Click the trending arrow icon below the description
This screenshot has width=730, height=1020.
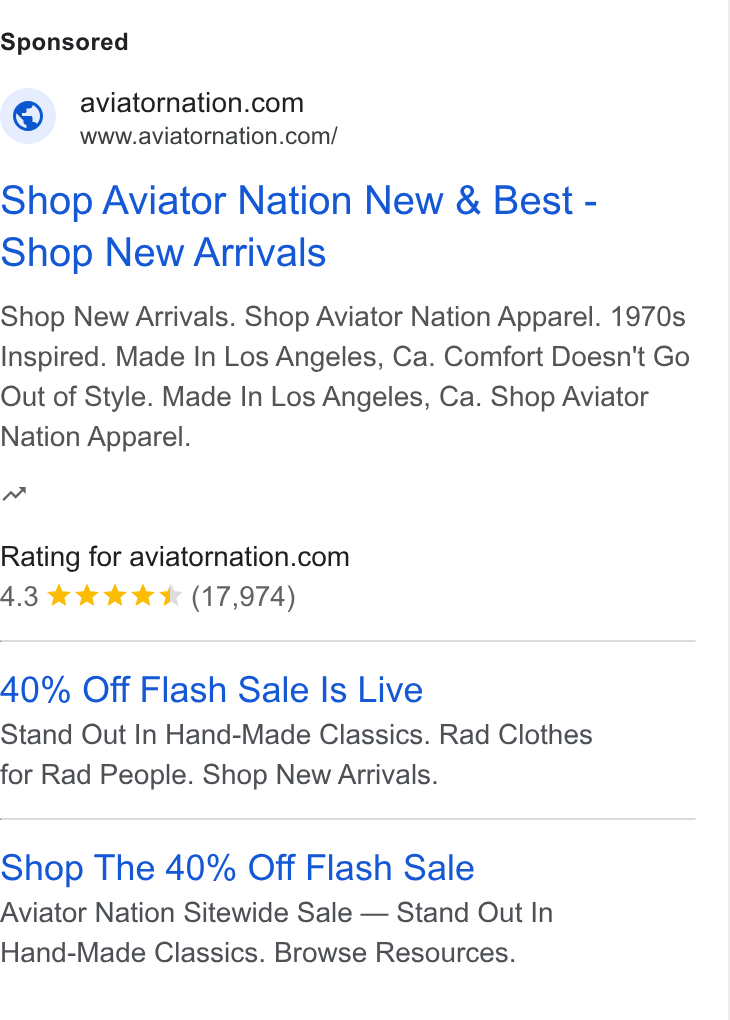14,494
